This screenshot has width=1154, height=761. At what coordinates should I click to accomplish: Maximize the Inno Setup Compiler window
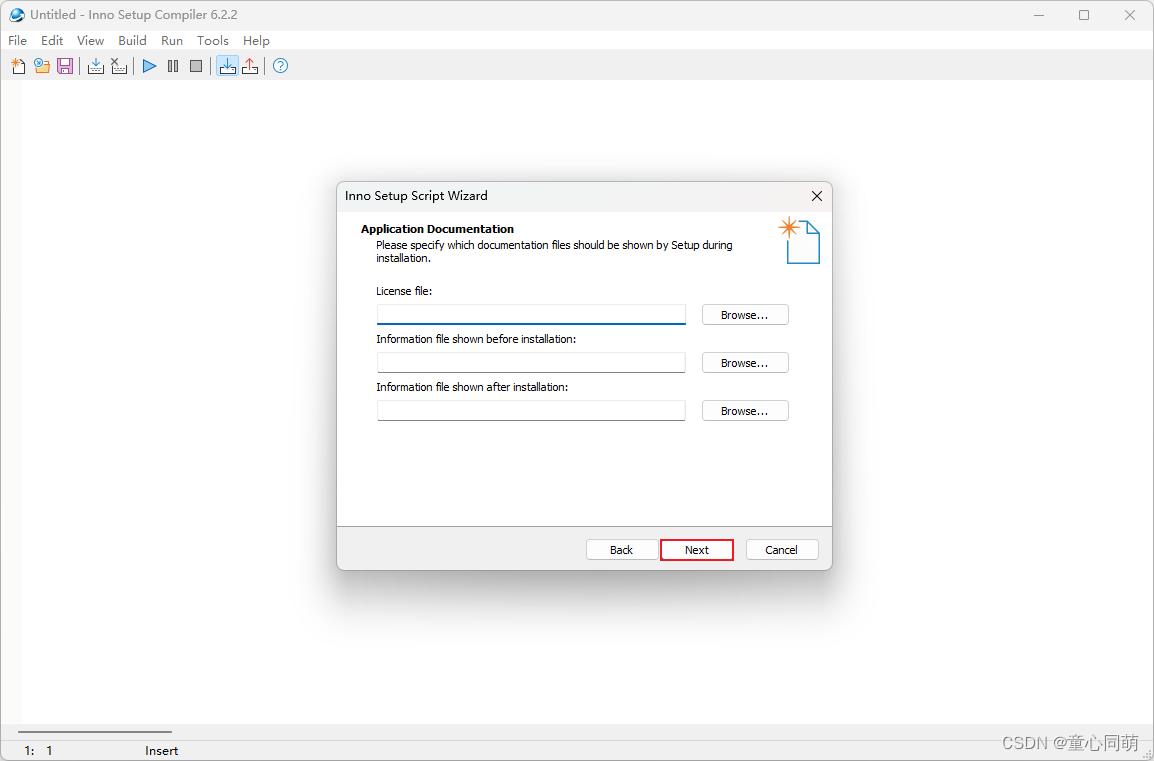pyautogui.click(x=1084, y=15)
